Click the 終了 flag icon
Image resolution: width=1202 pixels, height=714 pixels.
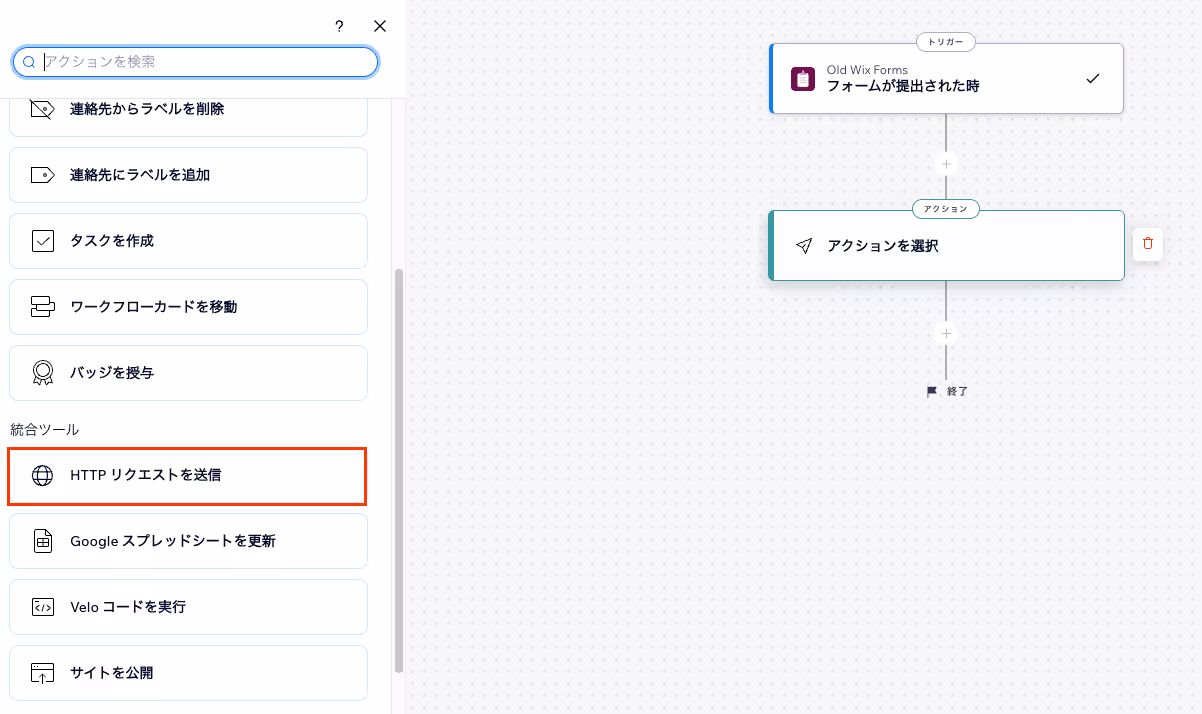click(932, 392)
